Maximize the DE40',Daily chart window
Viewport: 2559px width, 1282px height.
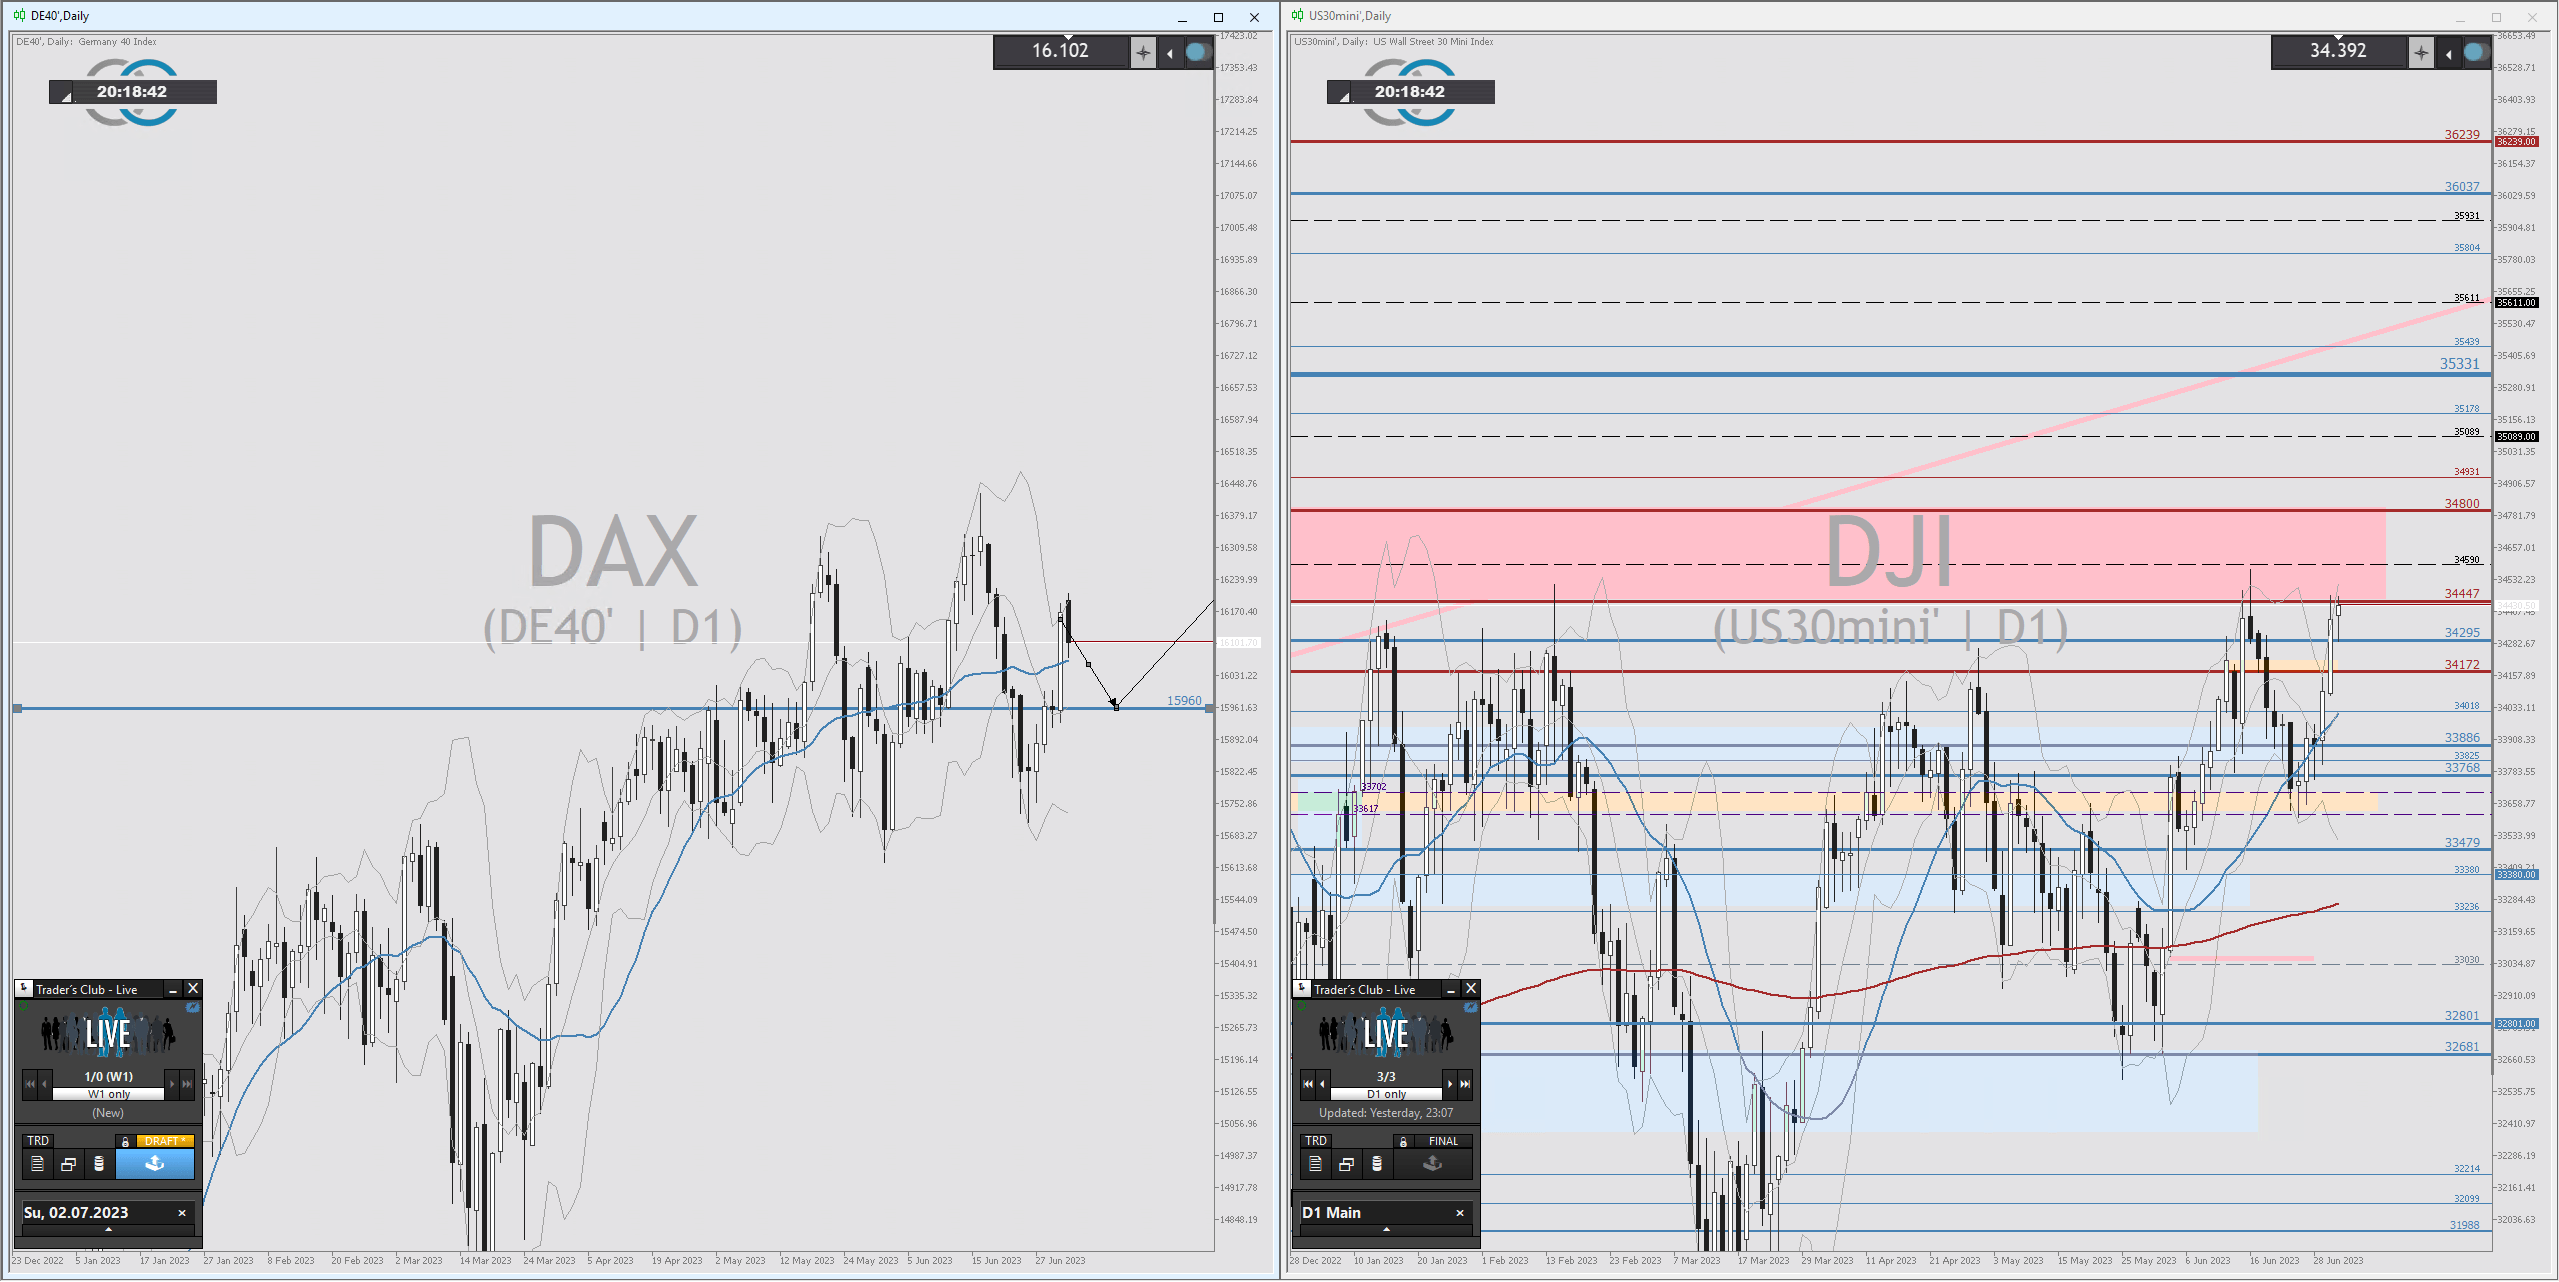(x=1218, y=17)
